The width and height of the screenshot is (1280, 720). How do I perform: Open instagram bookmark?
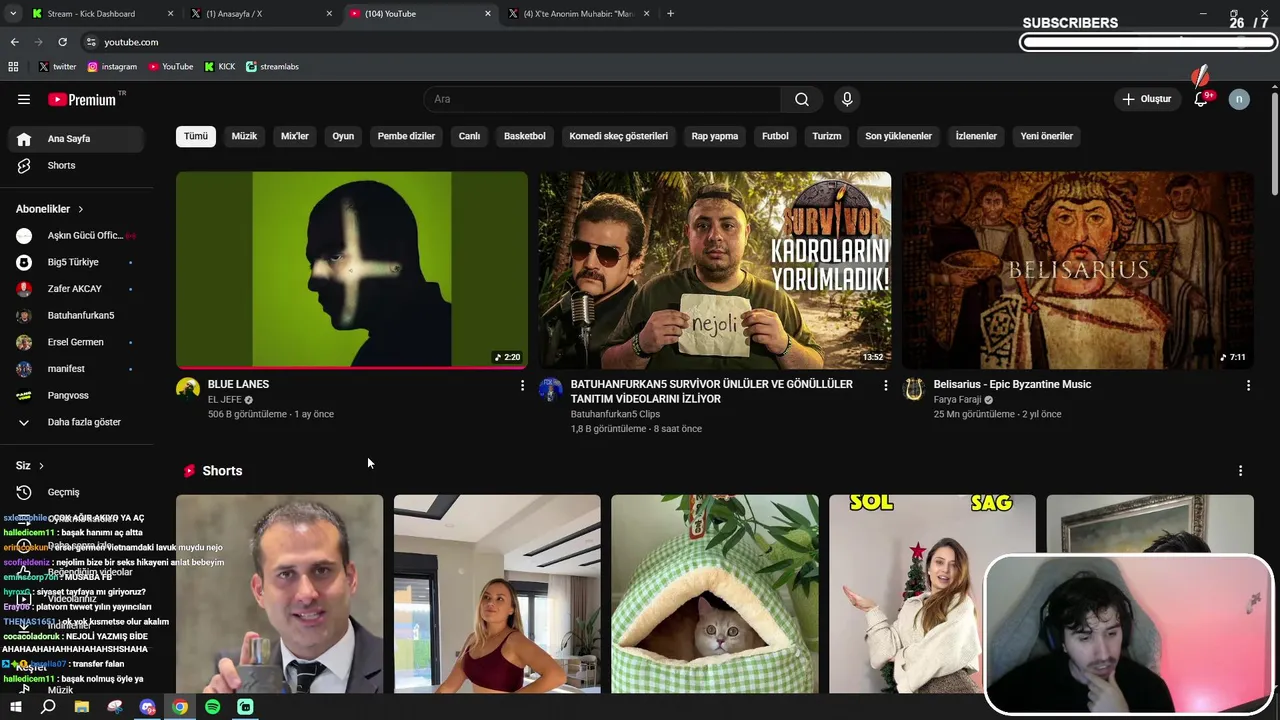tap(112, 67)
